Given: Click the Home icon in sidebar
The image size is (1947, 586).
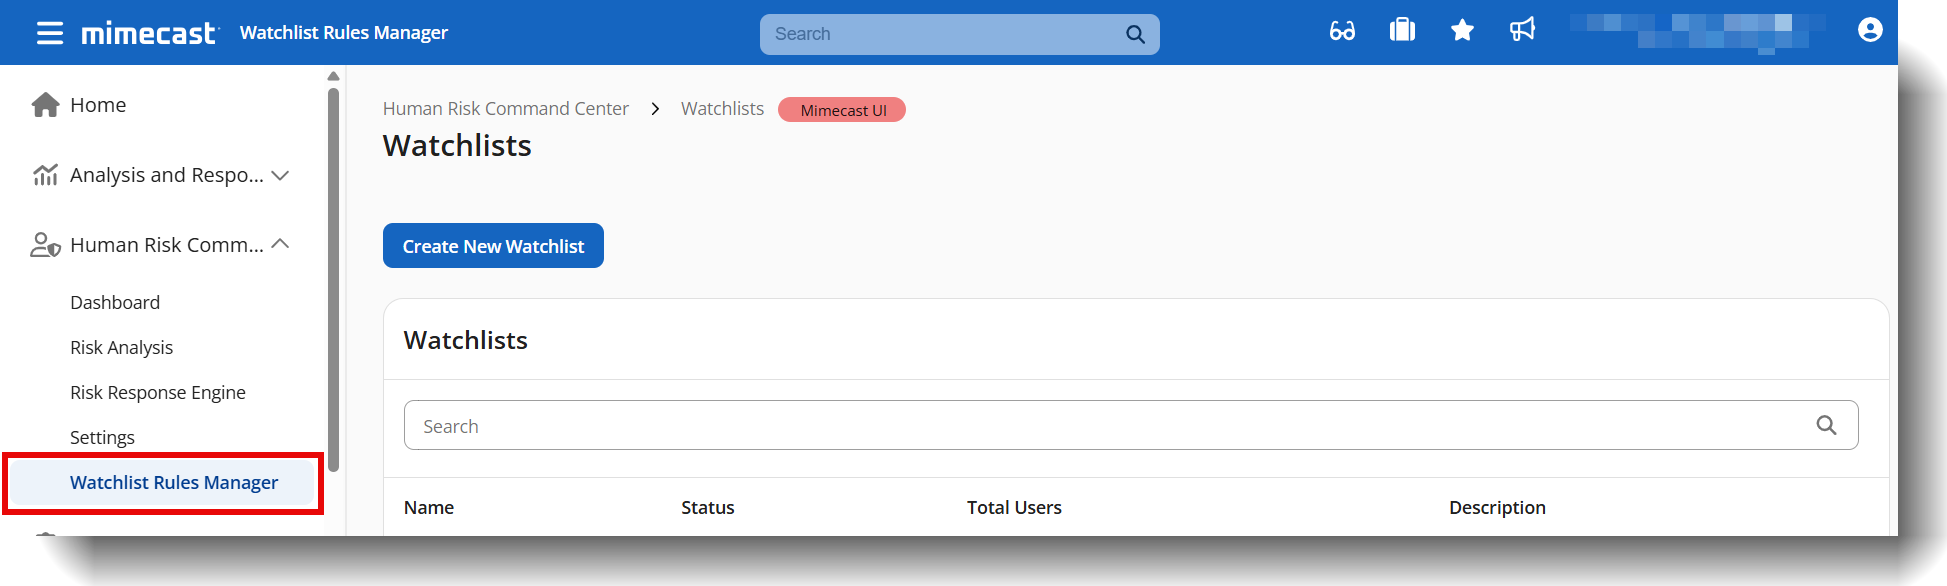Looking at the screenshot, I should [x=45, y=105].
